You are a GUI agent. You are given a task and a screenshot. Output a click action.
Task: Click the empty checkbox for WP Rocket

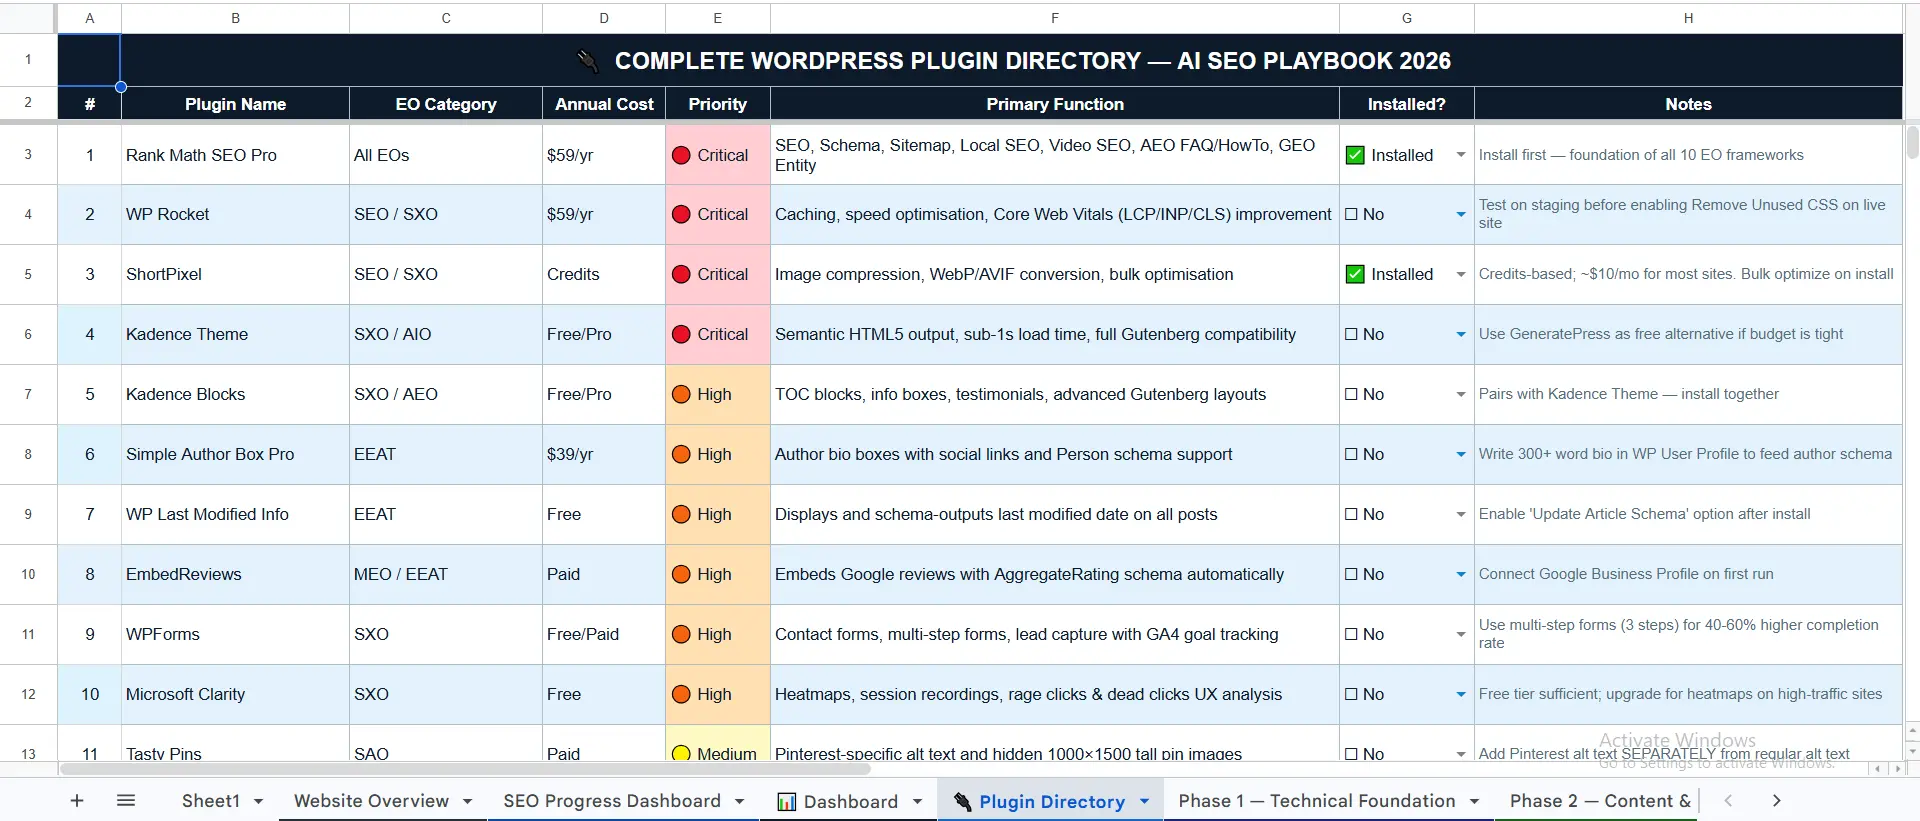click(1352, 214)
